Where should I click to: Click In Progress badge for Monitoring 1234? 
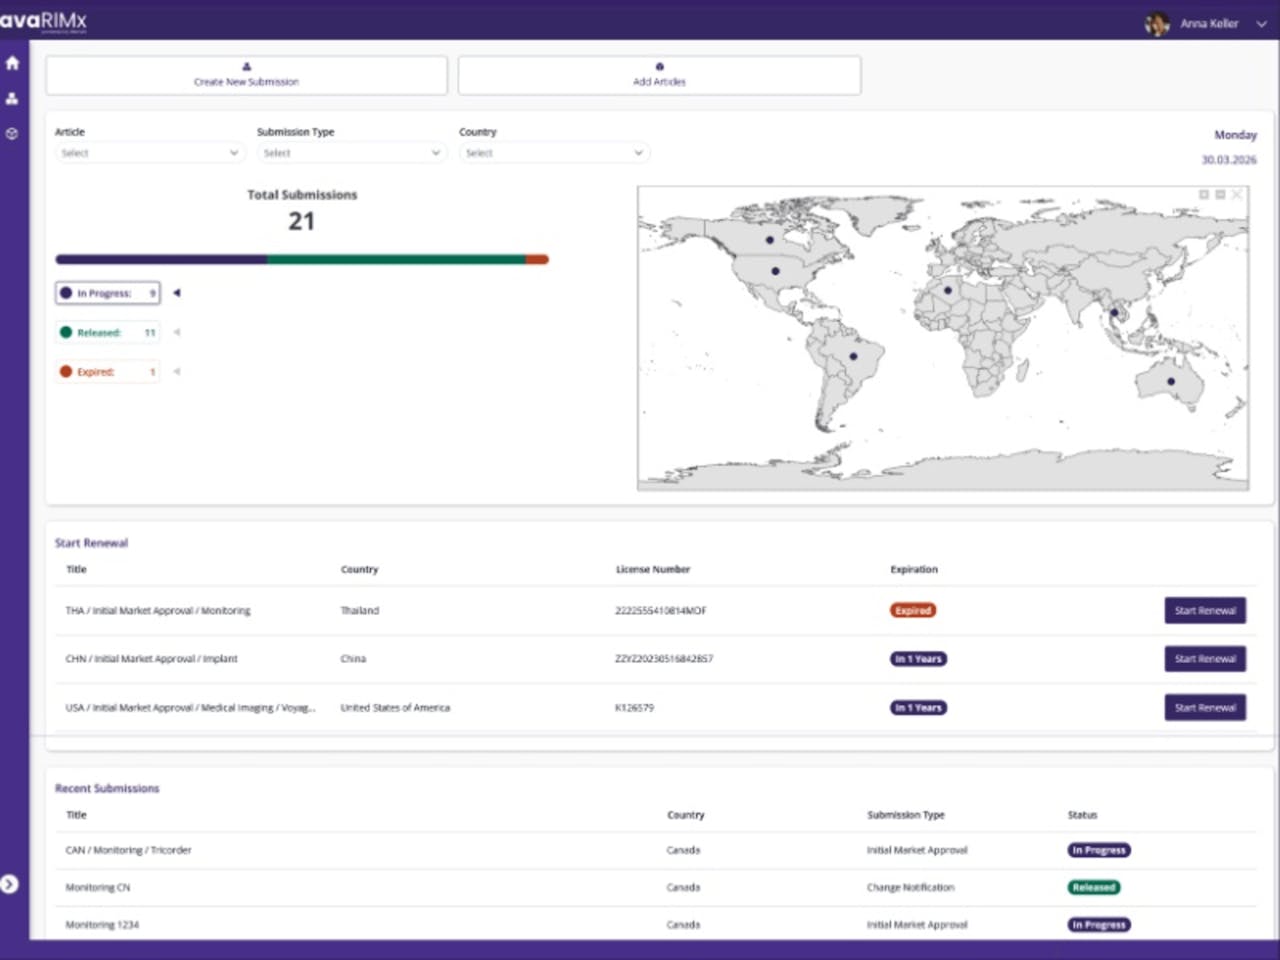coord(1099,925)
